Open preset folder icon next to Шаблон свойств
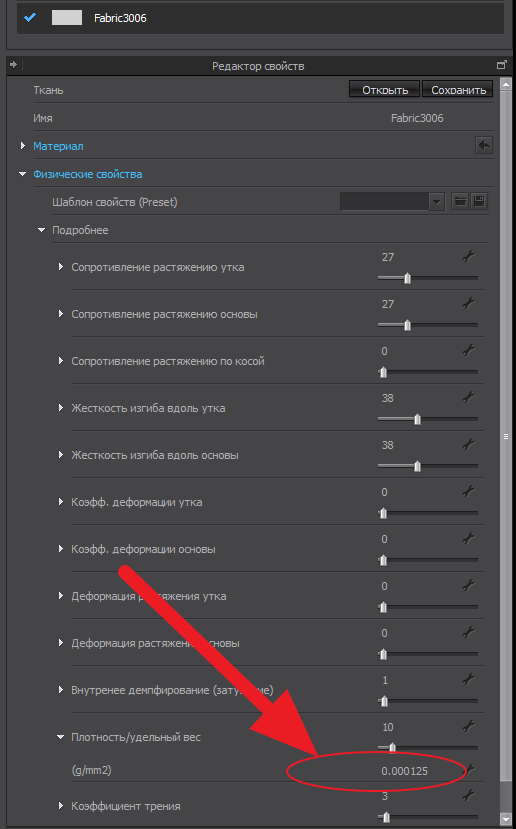Viewport: 516px width, 829px height. (x=460, y=201)
